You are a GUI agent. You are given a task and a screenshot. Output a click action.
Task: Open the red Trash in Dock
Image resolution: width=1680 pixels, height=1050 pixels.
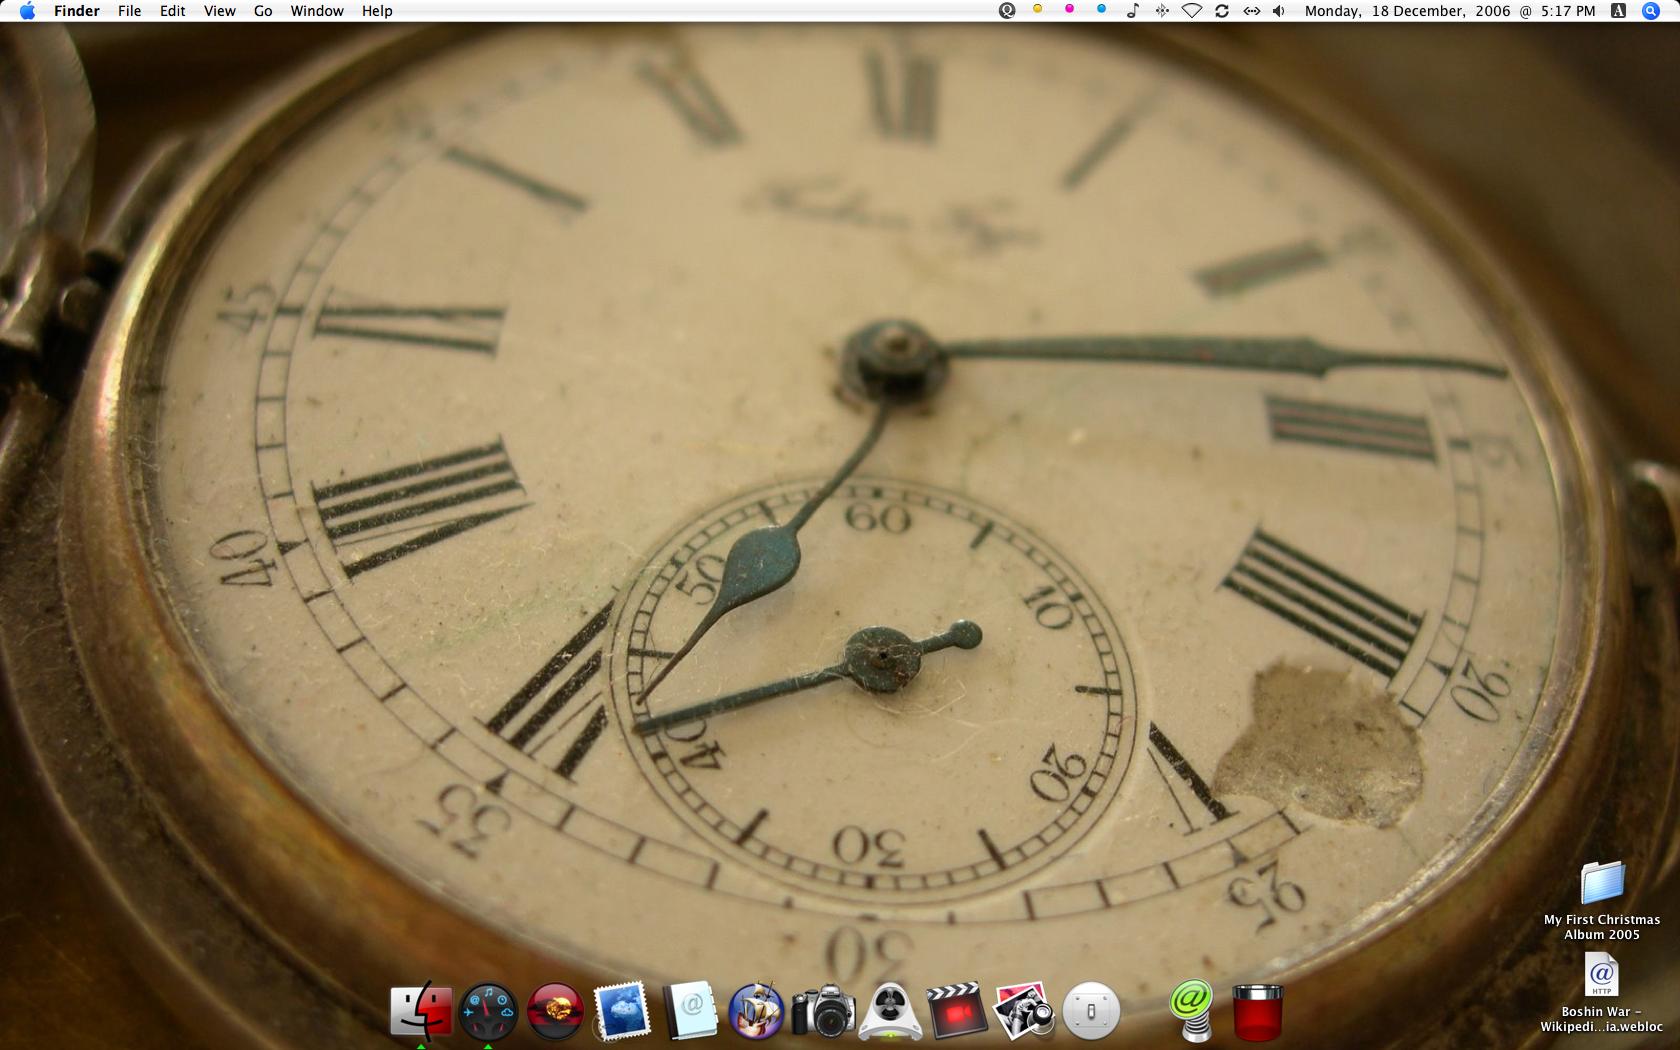coord(1258,1012)
